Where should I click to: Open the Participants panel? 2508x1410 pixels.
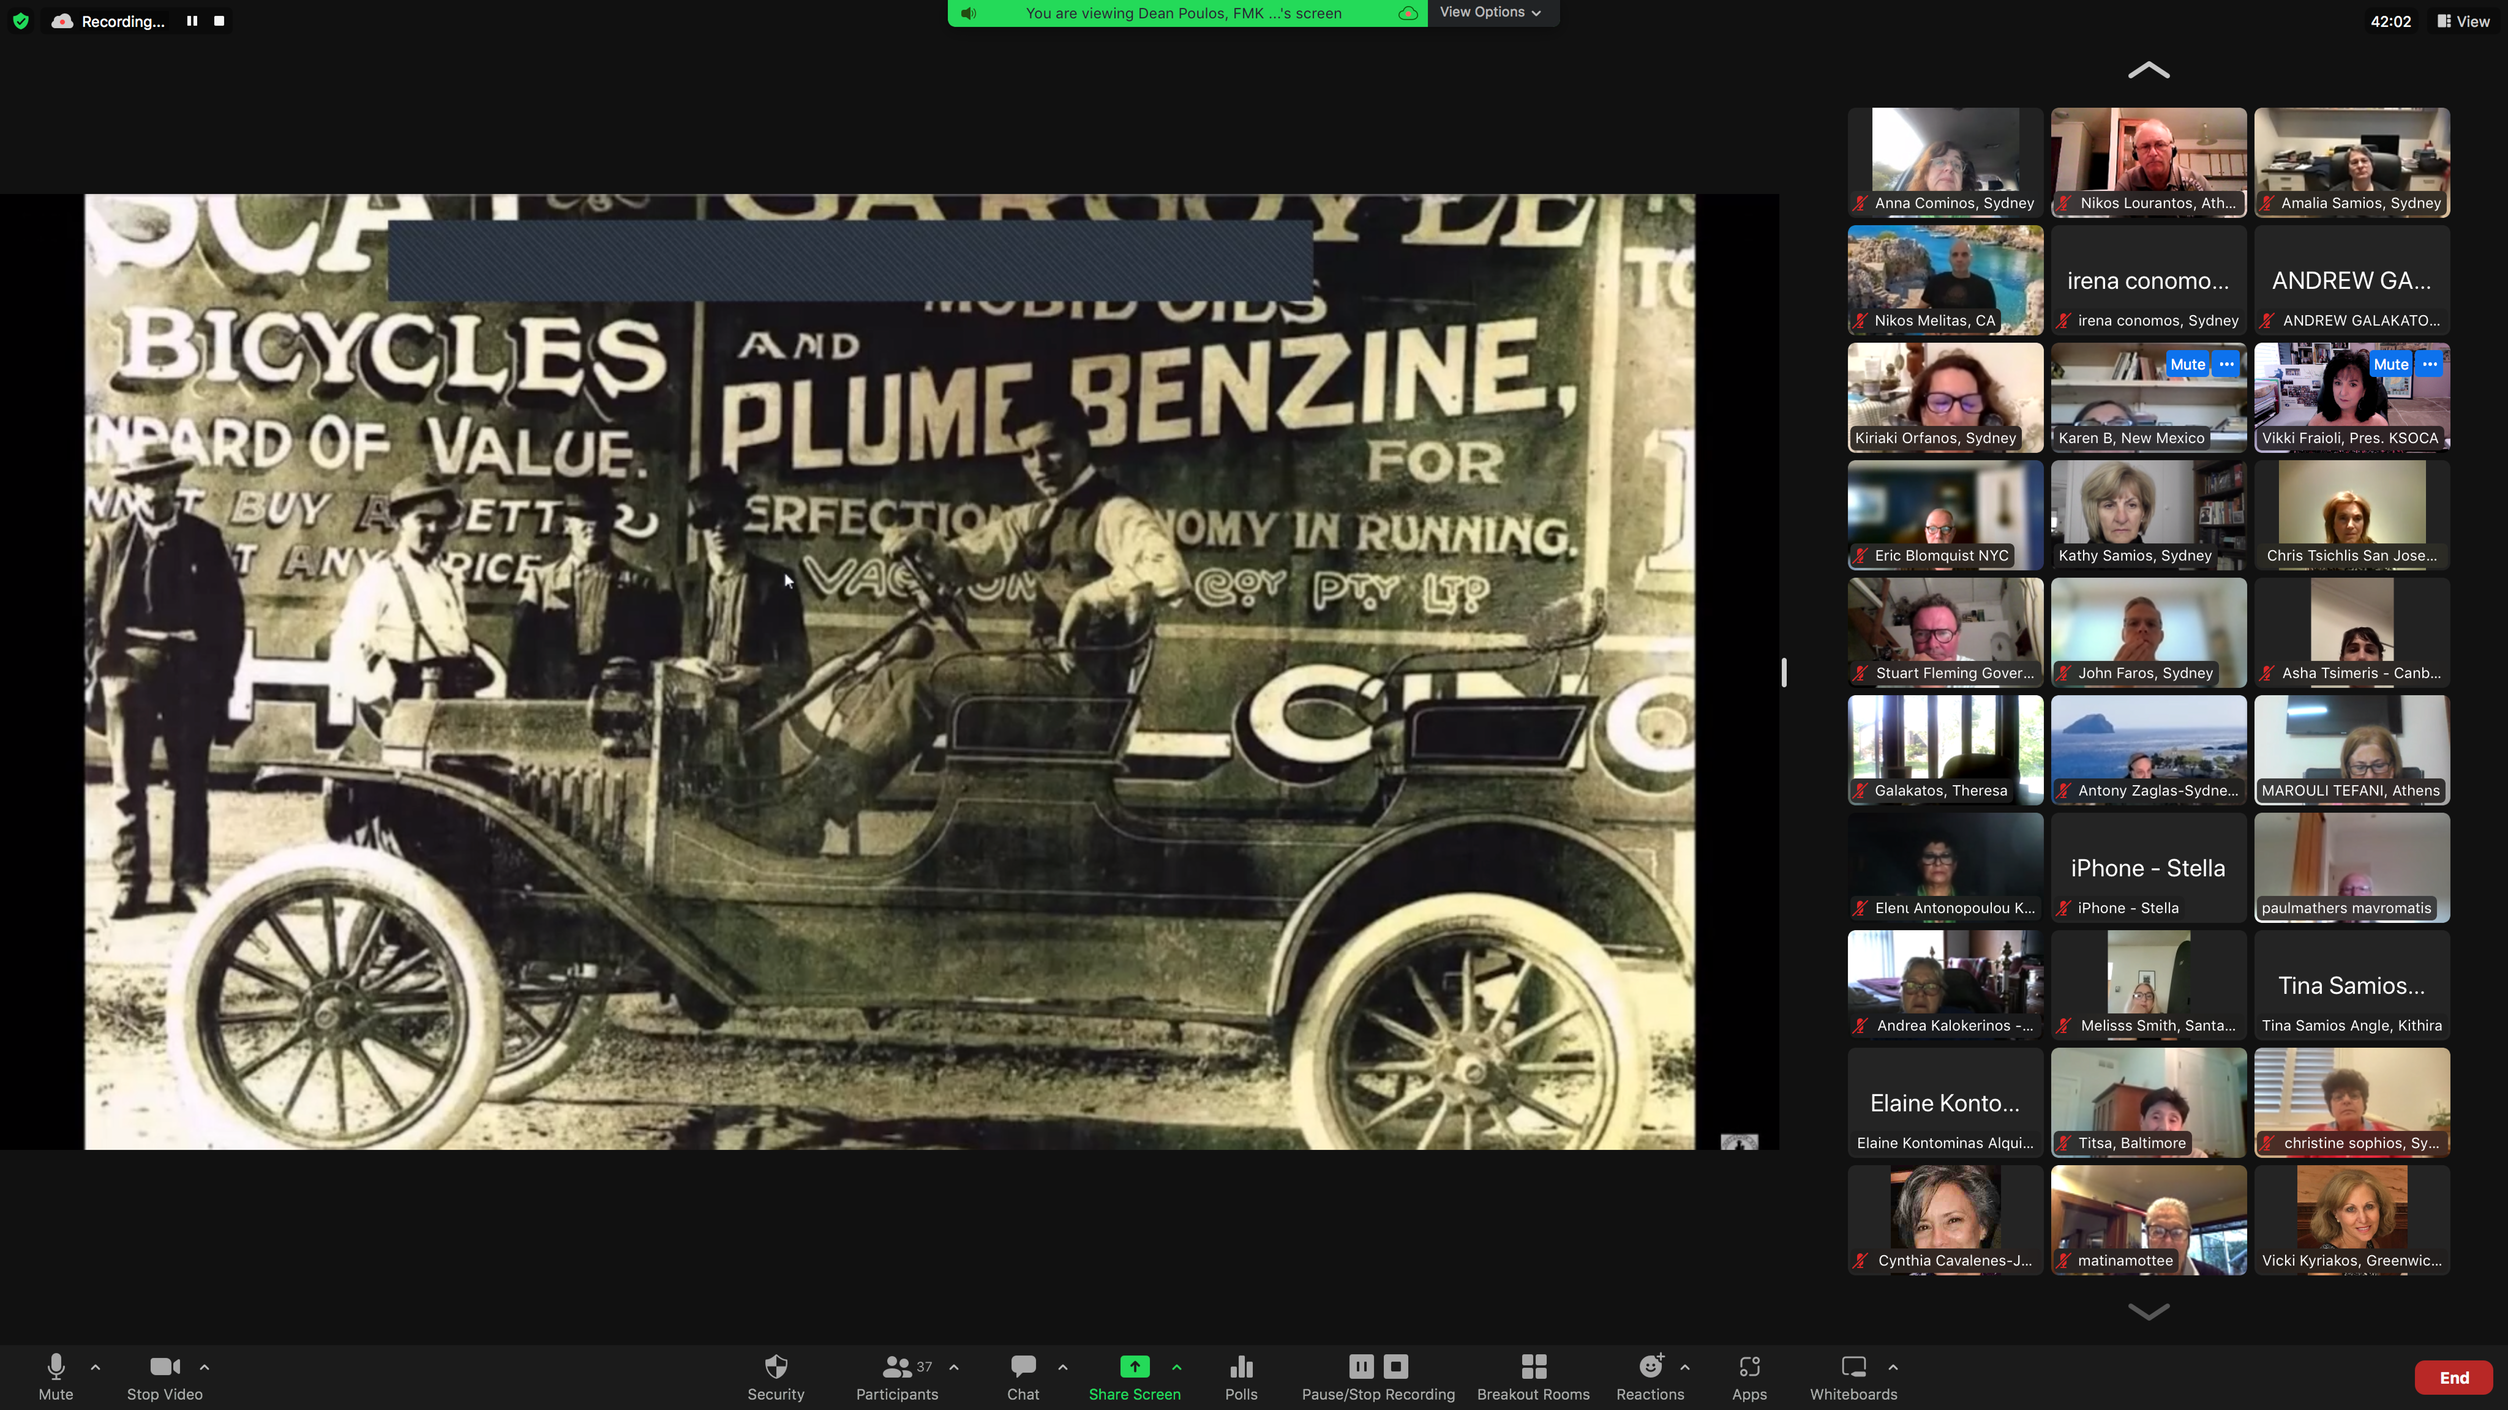click(x=896, y=1367)
